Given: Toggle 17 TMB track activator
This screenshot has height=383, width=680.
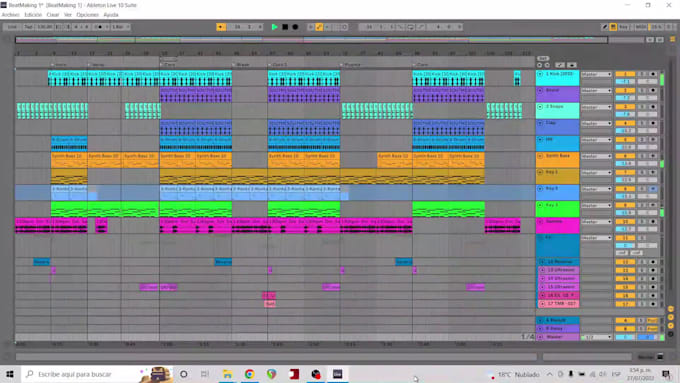Looking at the screenshot, I should [x=625, y=304].
